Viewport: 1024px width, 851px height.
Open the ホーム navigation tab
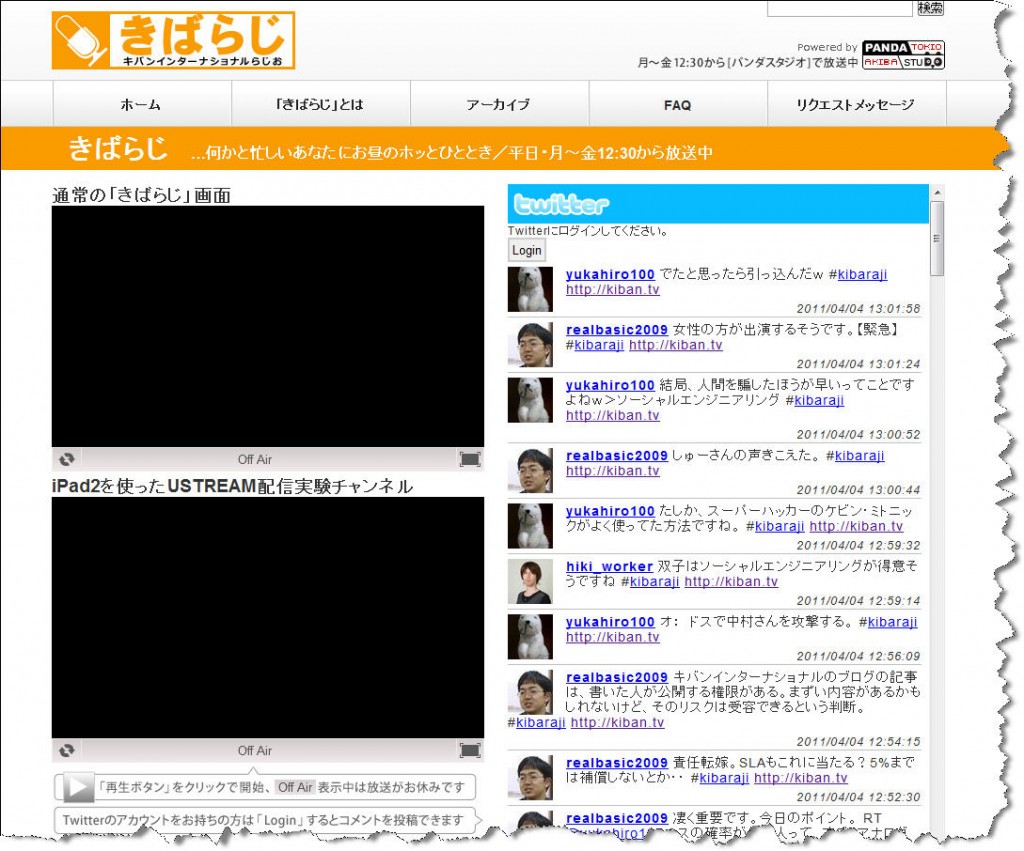[x=141, y=104]
